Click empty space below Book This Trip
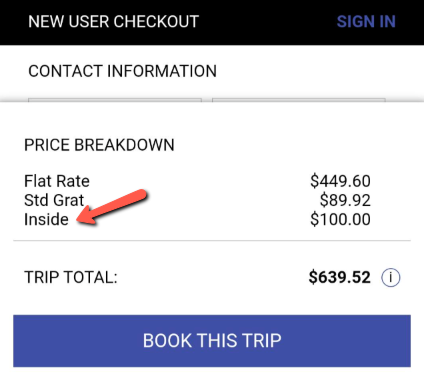 tap(212, 379)
